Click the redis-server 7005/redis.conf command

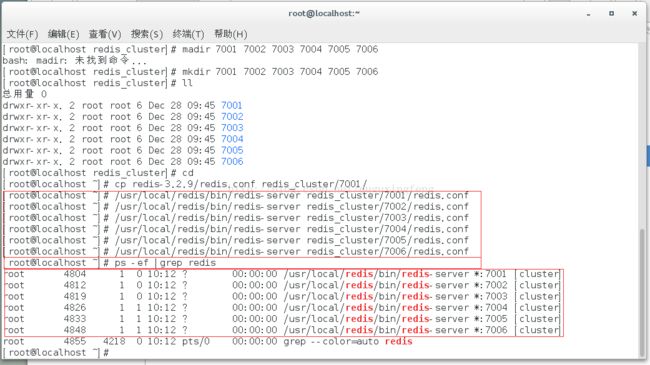[x=236, y=240]
